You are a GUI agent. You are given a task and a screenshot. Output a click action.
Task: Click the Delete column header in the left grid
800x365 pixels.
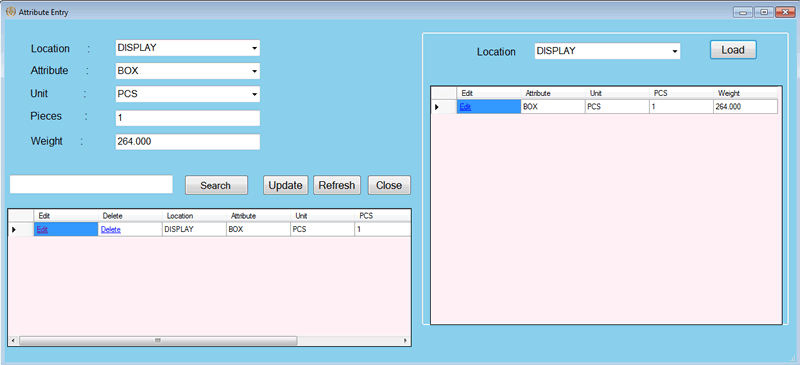pos(130,216)
